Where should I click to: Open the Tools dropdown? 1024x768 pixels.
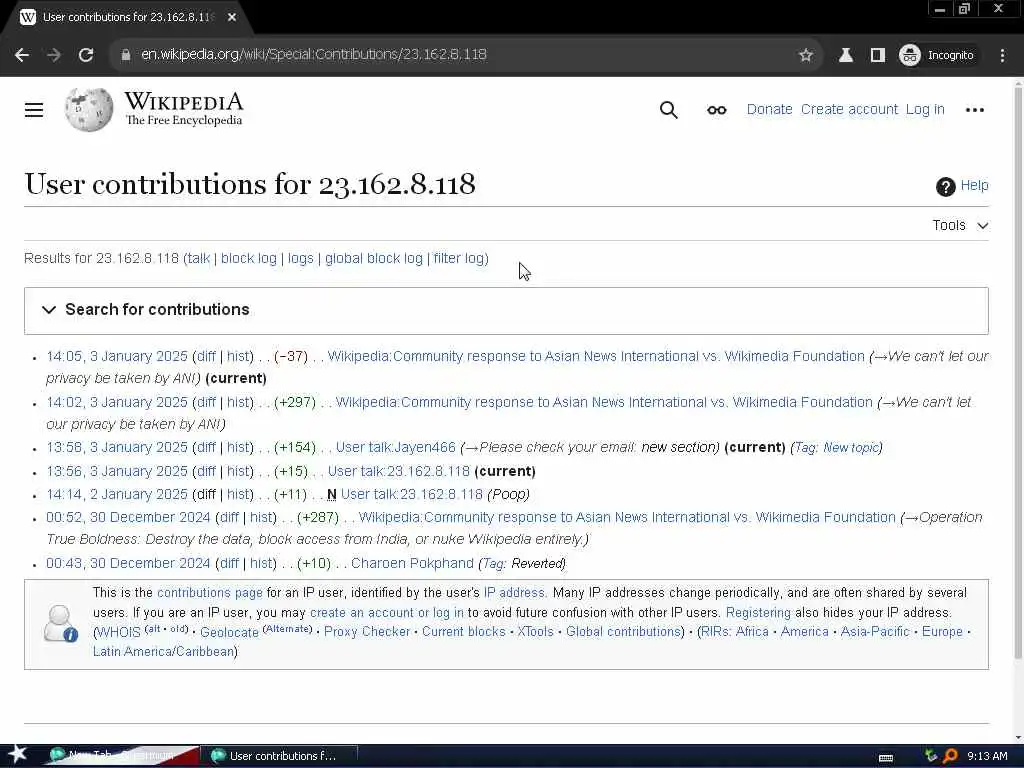(960, 225)
